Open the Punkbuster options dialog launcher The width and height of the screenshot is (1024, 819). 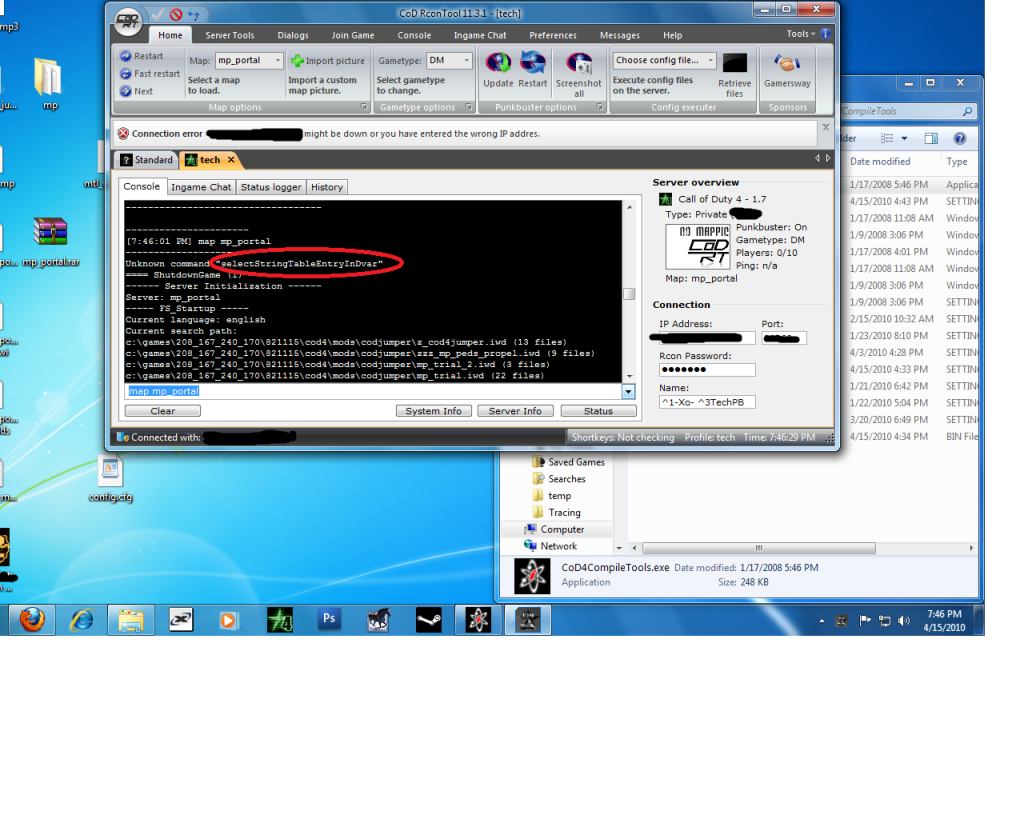[600, 106]
